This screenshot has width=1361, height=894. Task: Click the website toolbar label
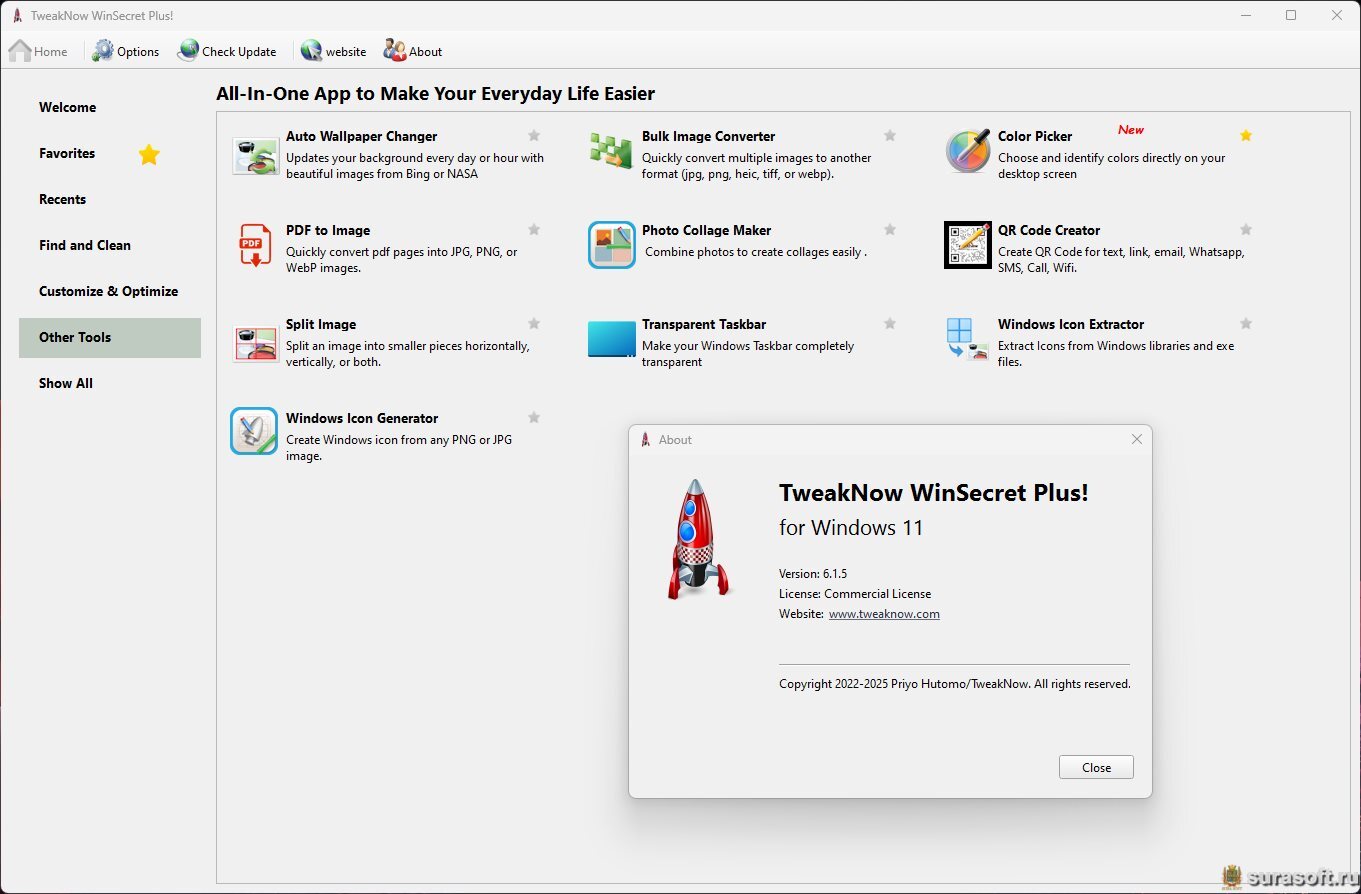346,52
